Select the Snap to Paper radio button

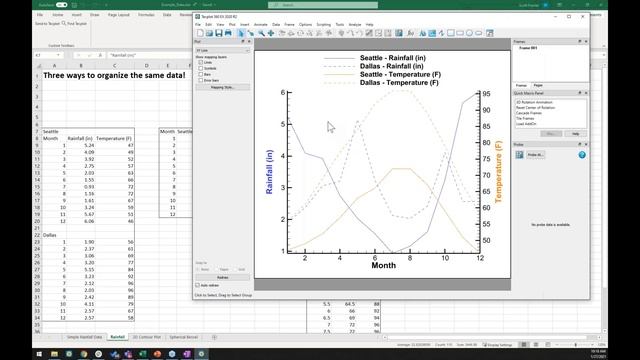[x=217, y=269]
